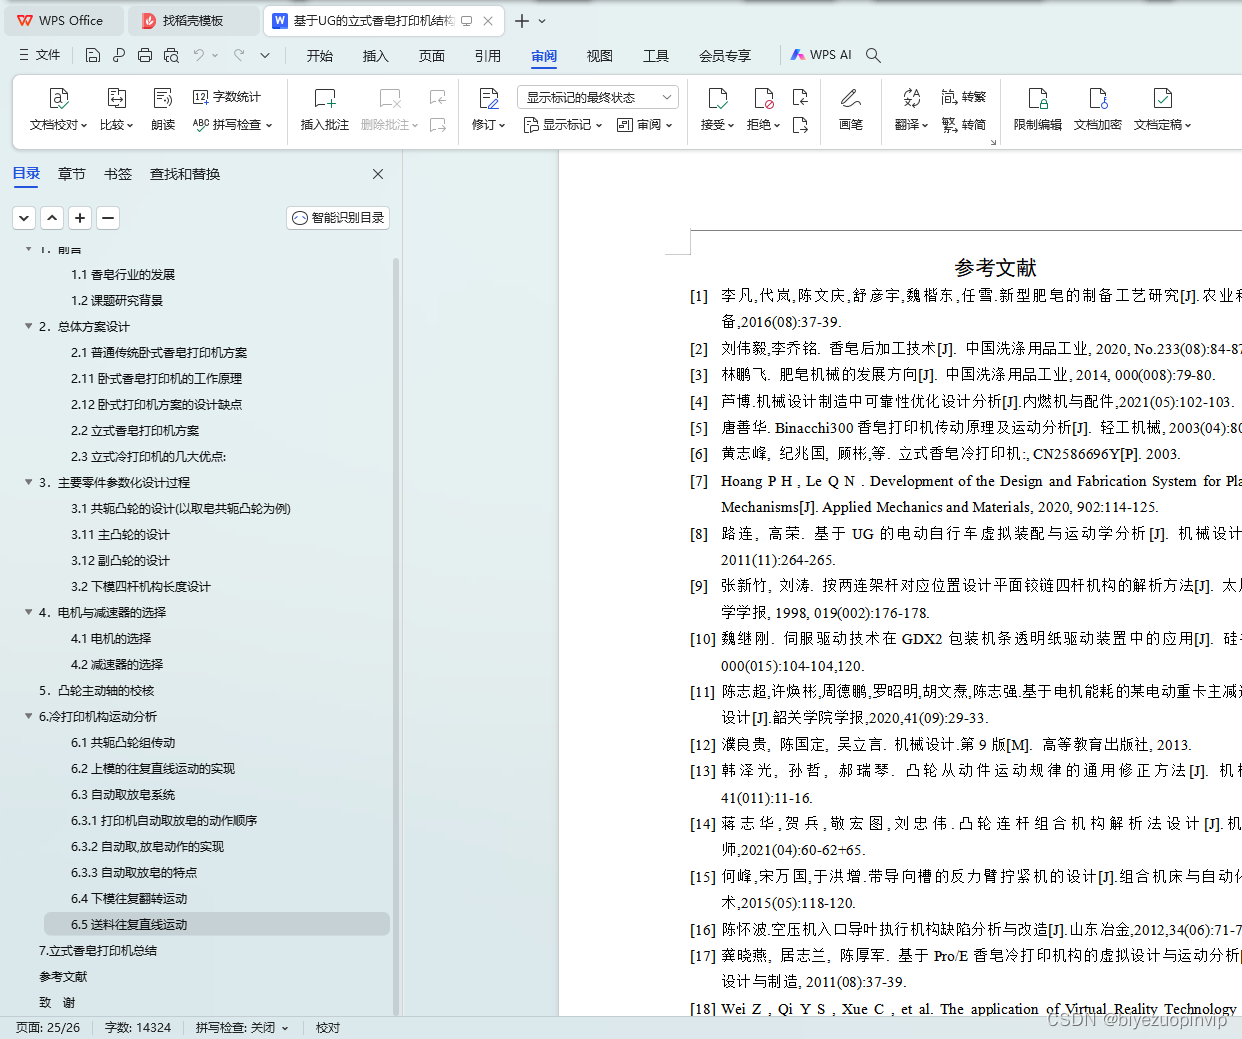Click the undo arrow icon
This screenshot has width=1242, height=1039.
[x=199, y=55]
